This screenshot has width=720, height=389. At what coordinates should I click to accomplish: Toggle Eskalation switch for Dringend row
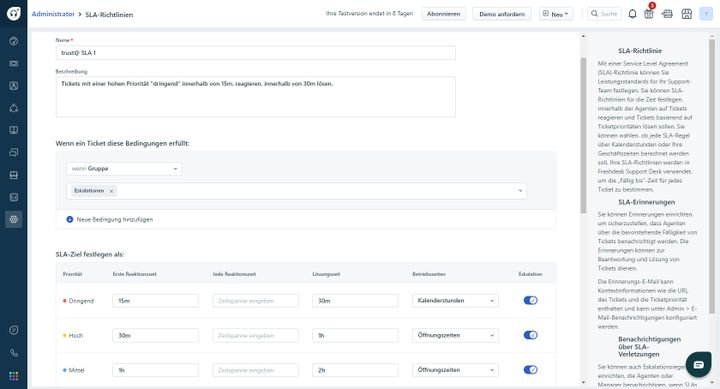click(530, 300)
